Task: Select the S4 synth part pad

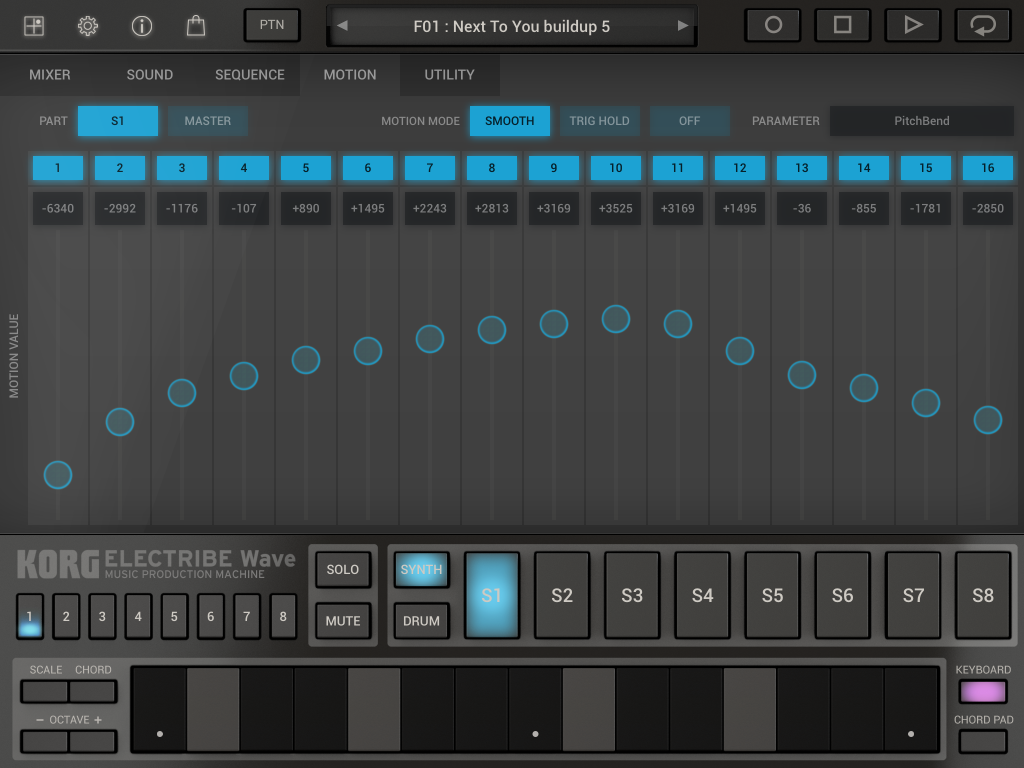Action: 702,595
